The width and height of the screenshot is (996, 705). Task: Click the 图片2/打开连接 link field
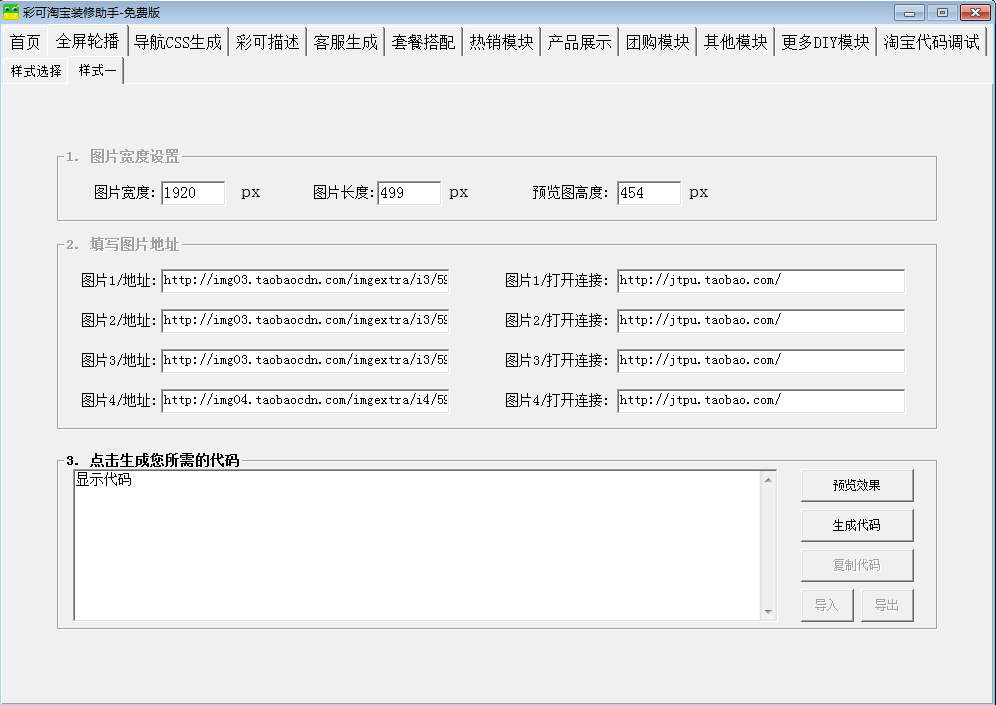[x=760, y=321]
